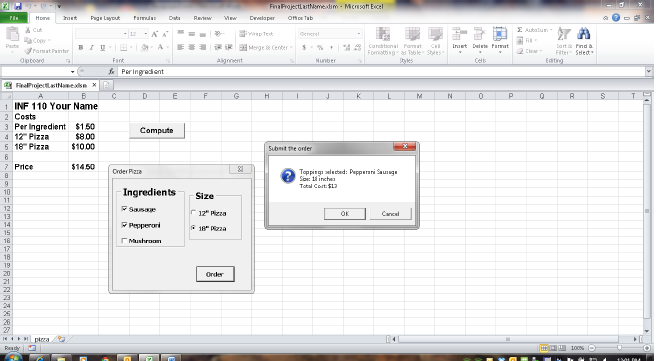Apply Accounting dollar number format
Screen dimensions: 671x361
click(304, 47)
